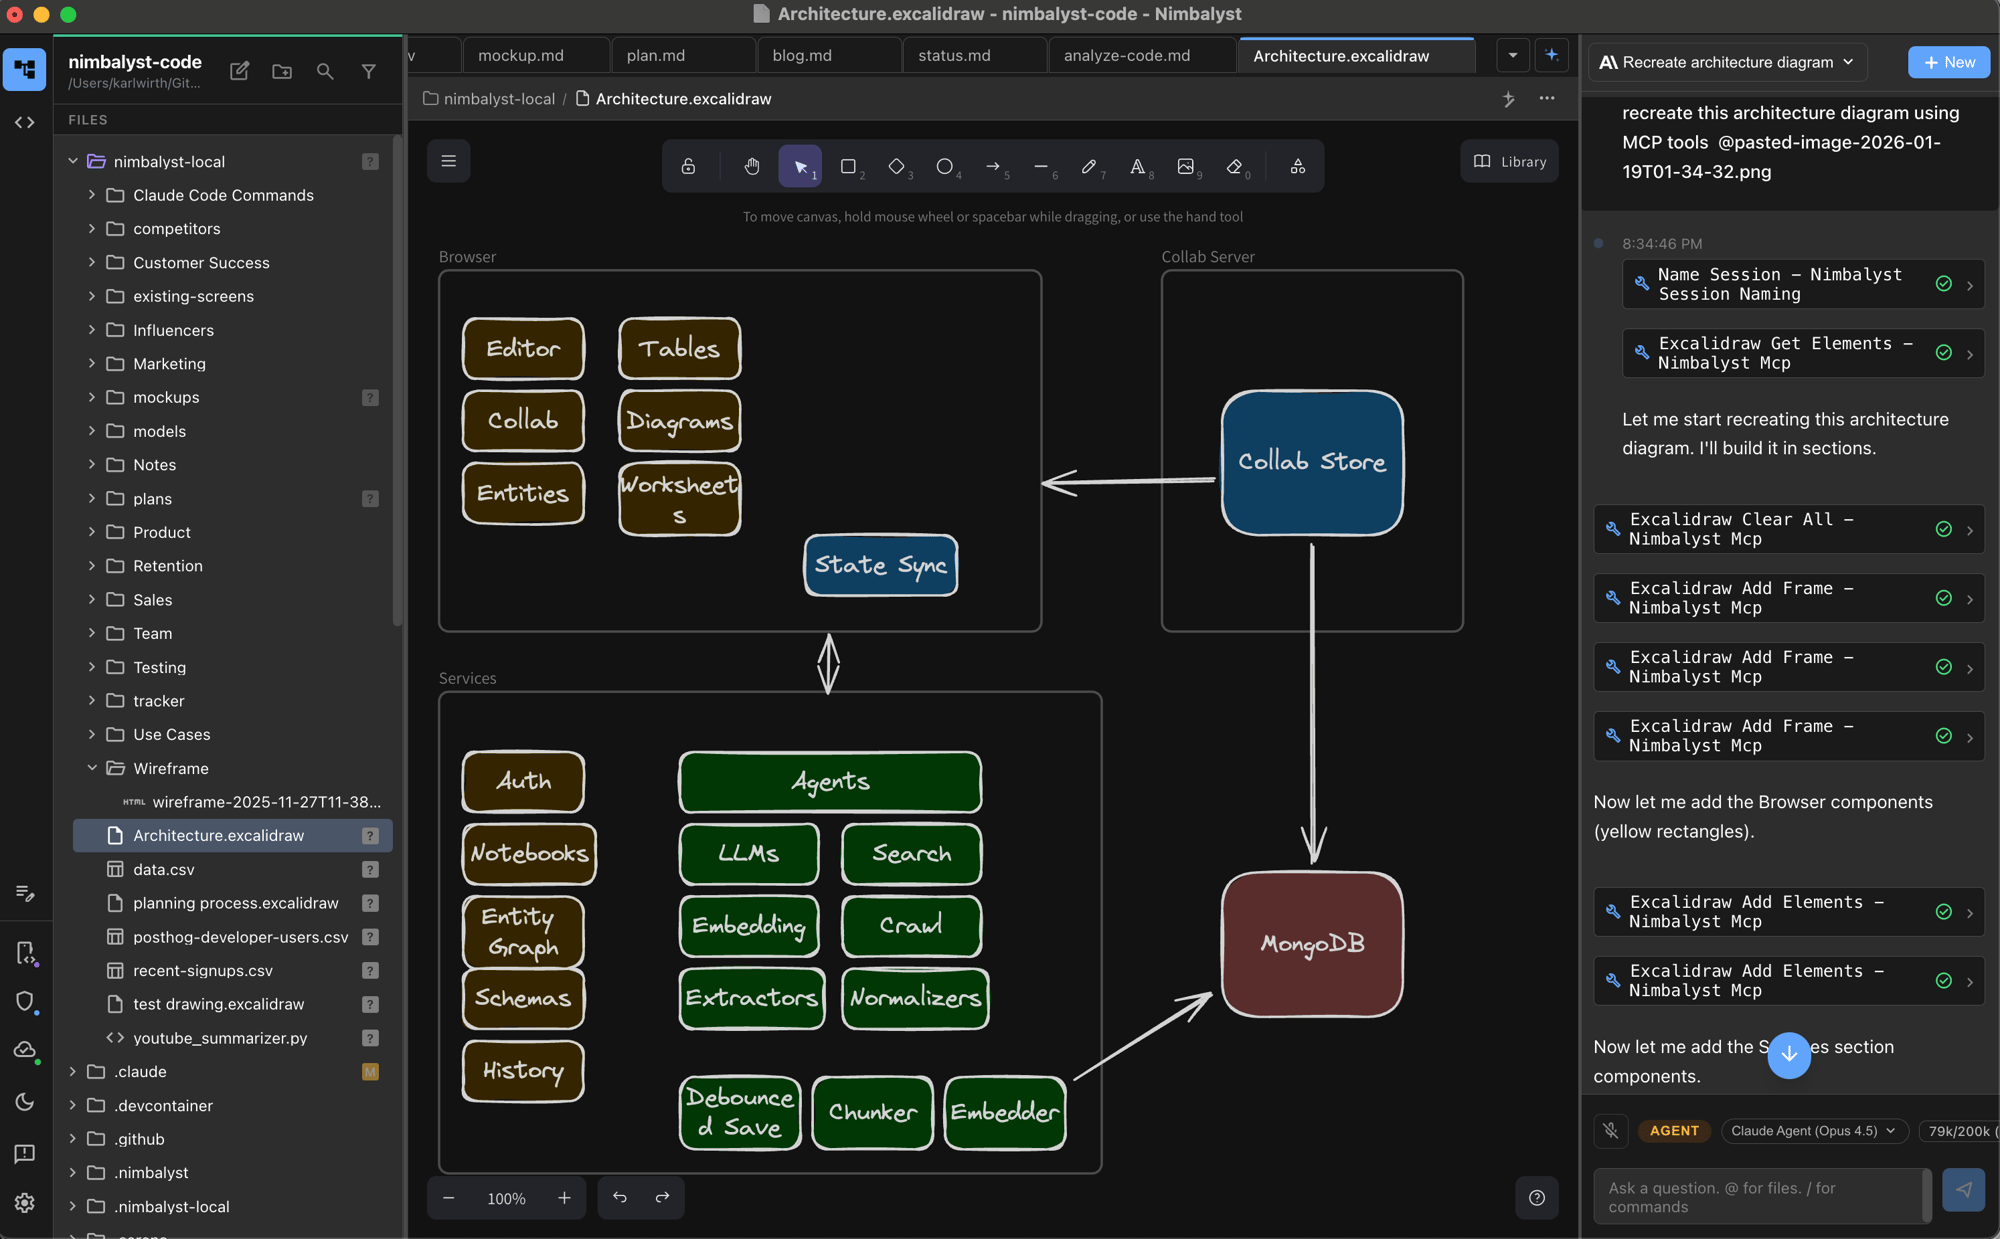This screenshot has height=1239, width=2000.
Task: Click the chat message input field
Action: click(x=1758, y=1197)
